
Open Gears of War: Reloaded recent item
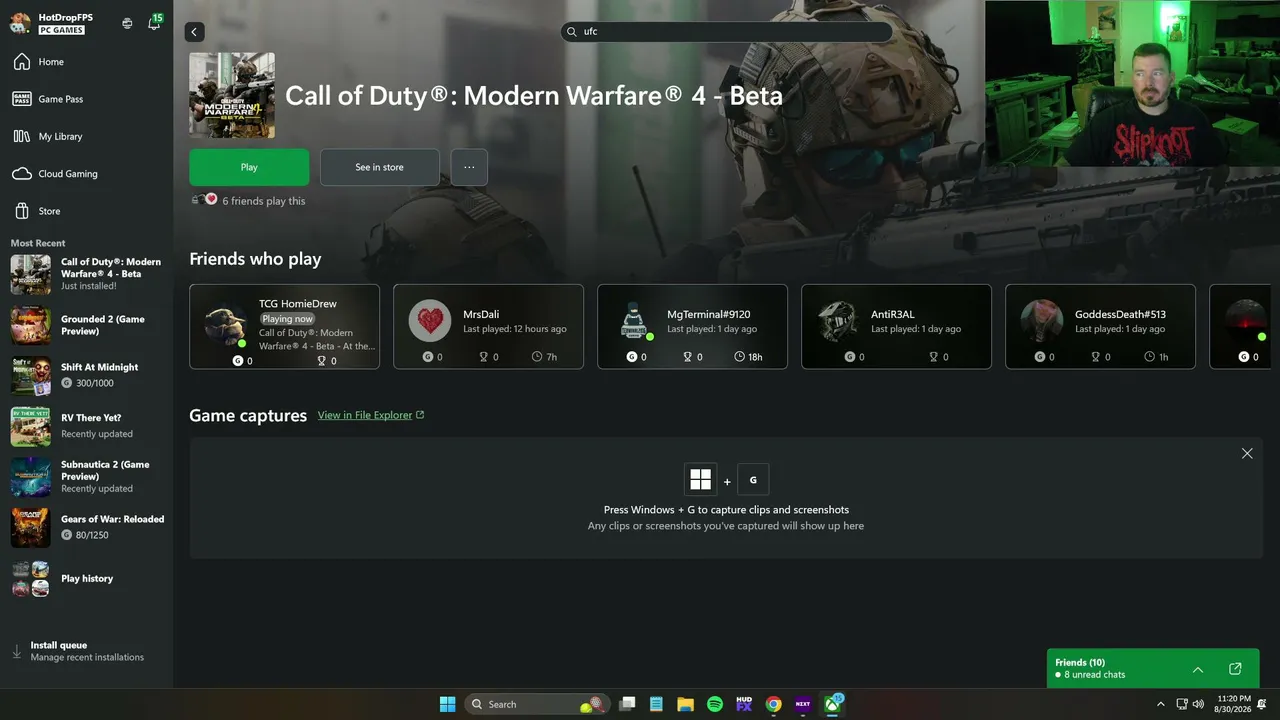click(86, 527)
